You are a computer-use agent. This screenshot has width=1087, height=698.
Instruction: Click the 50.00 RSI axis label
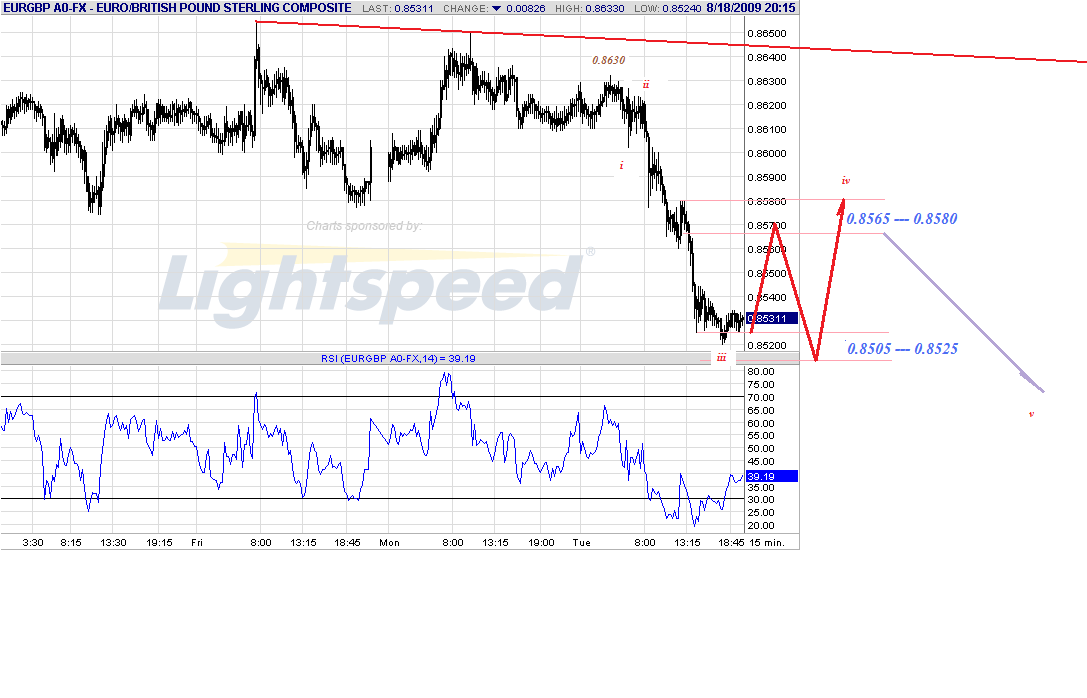(x=760, y=448)
